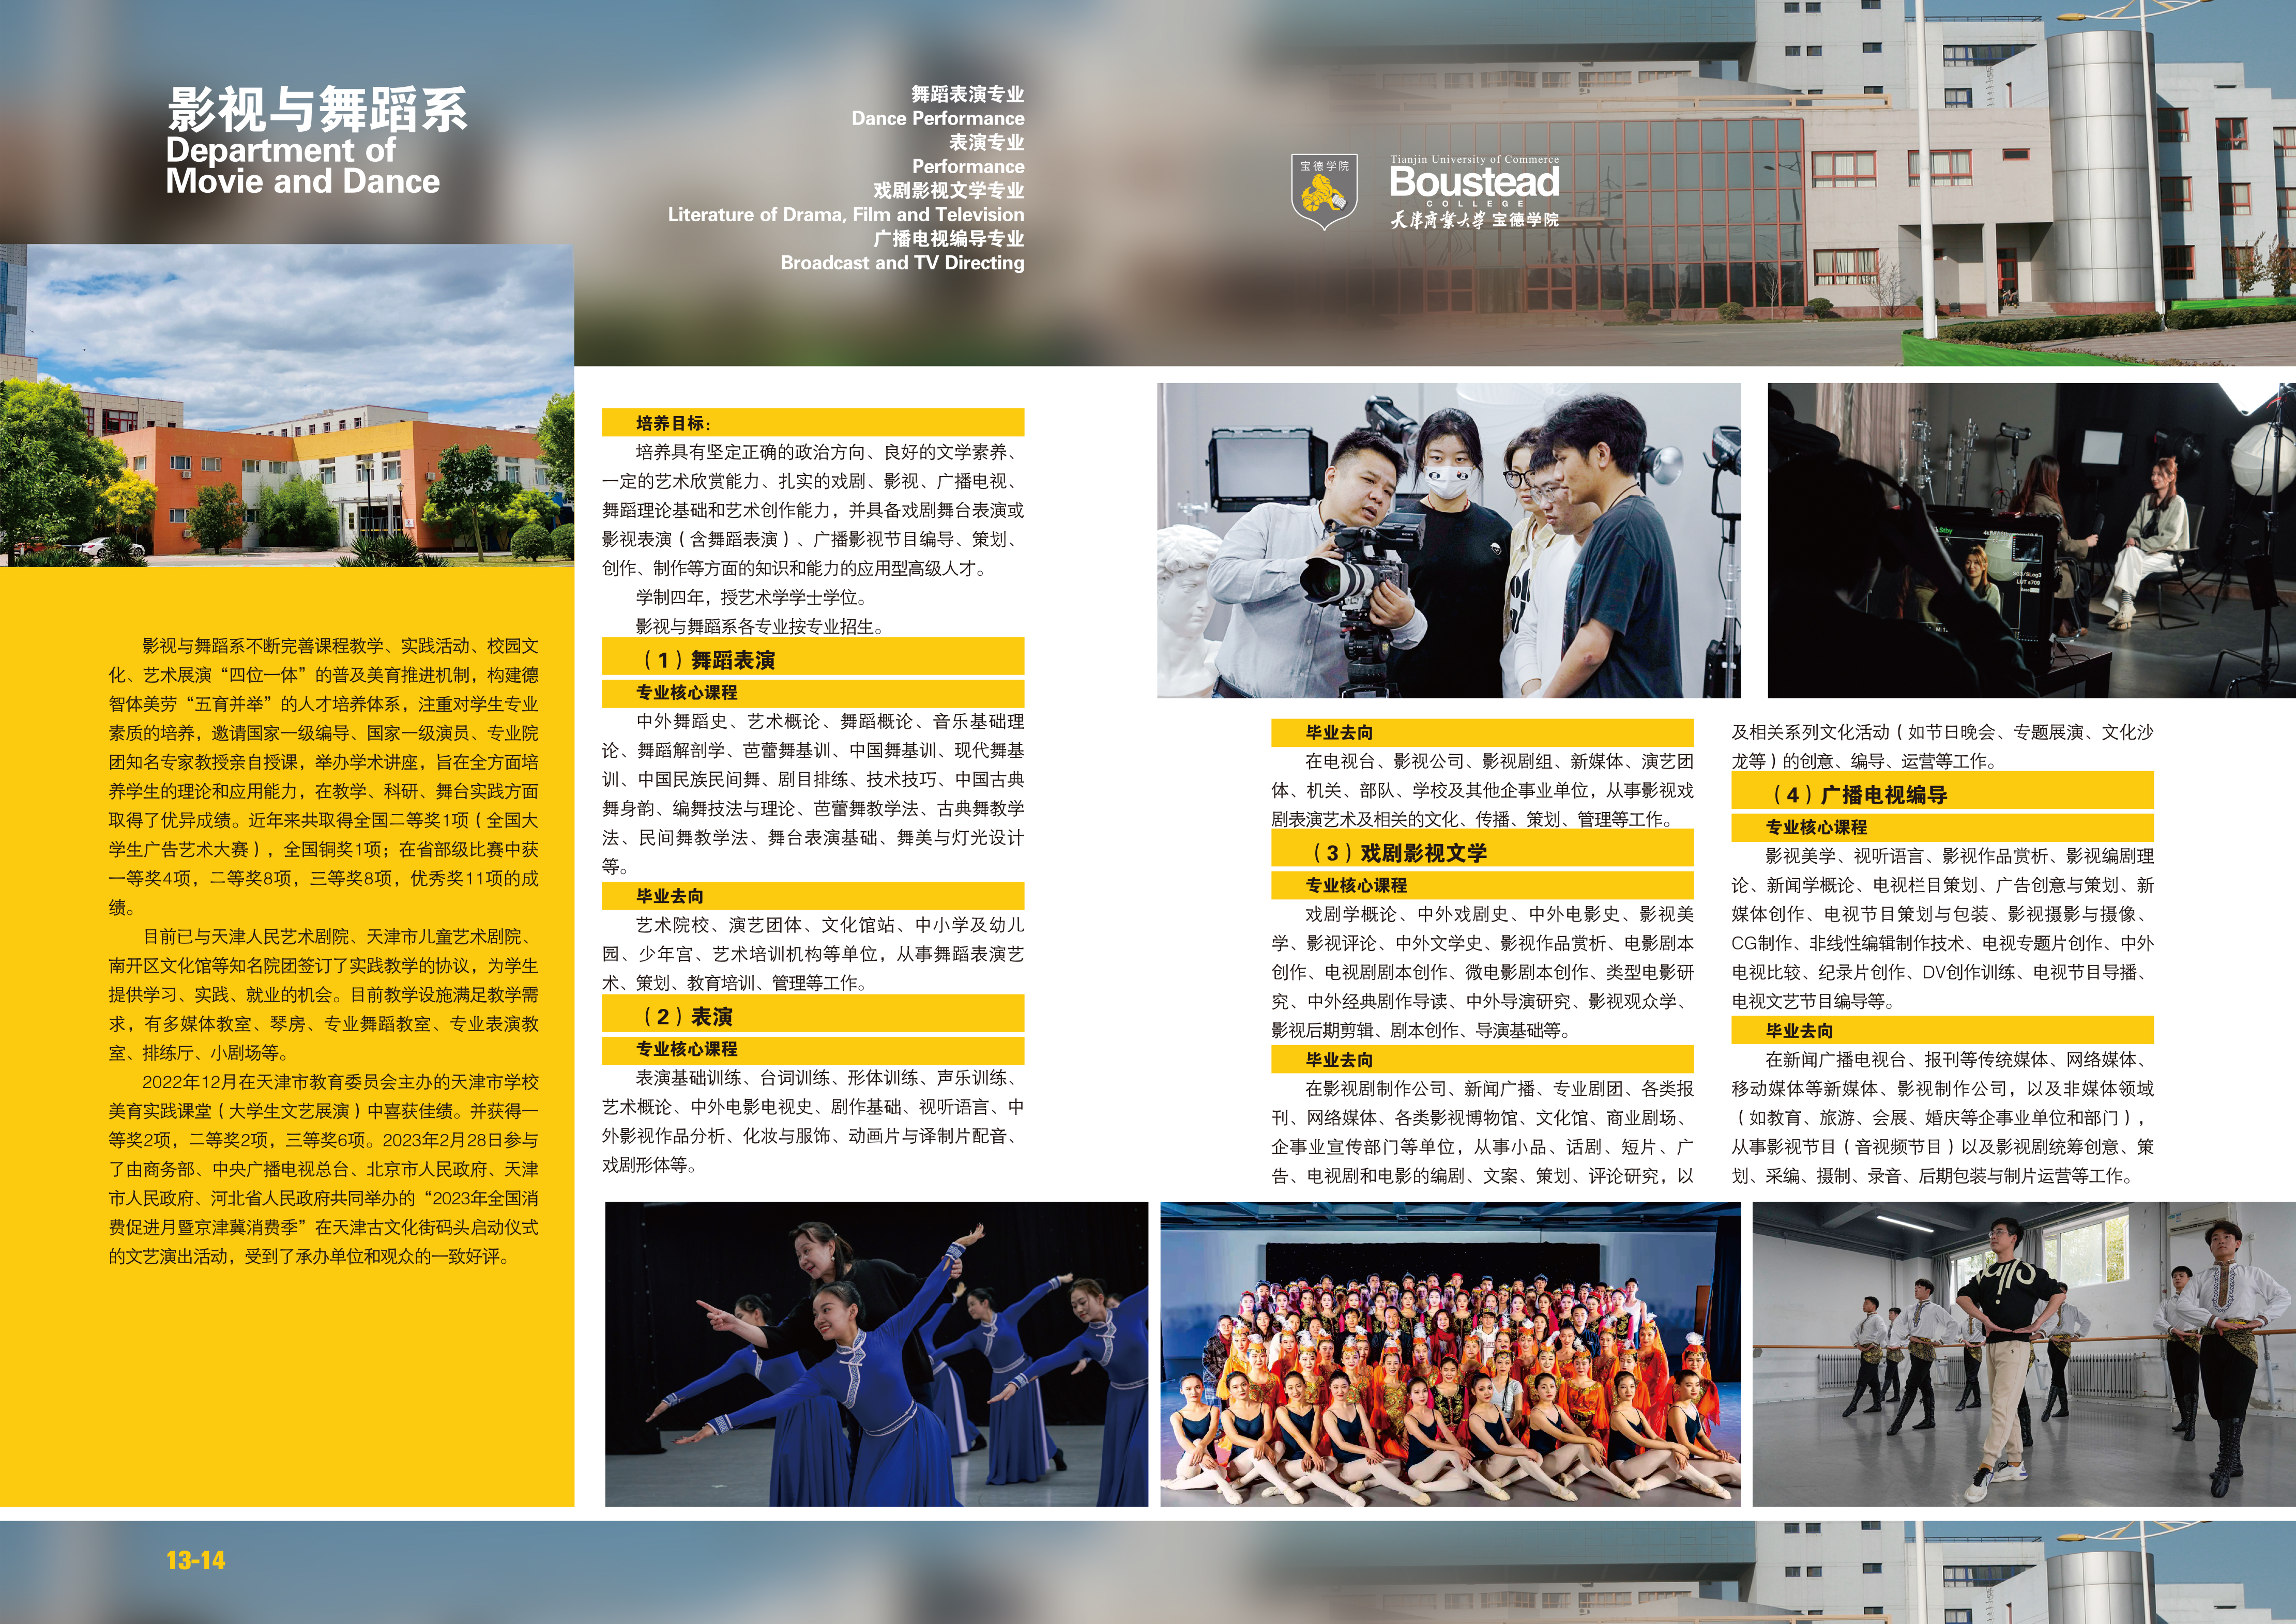Click 毕业去向 bar below 舞蹈表演 courses
Image resolution: width=2296 pixels, height=1624 pixels.
click(813, 896)
